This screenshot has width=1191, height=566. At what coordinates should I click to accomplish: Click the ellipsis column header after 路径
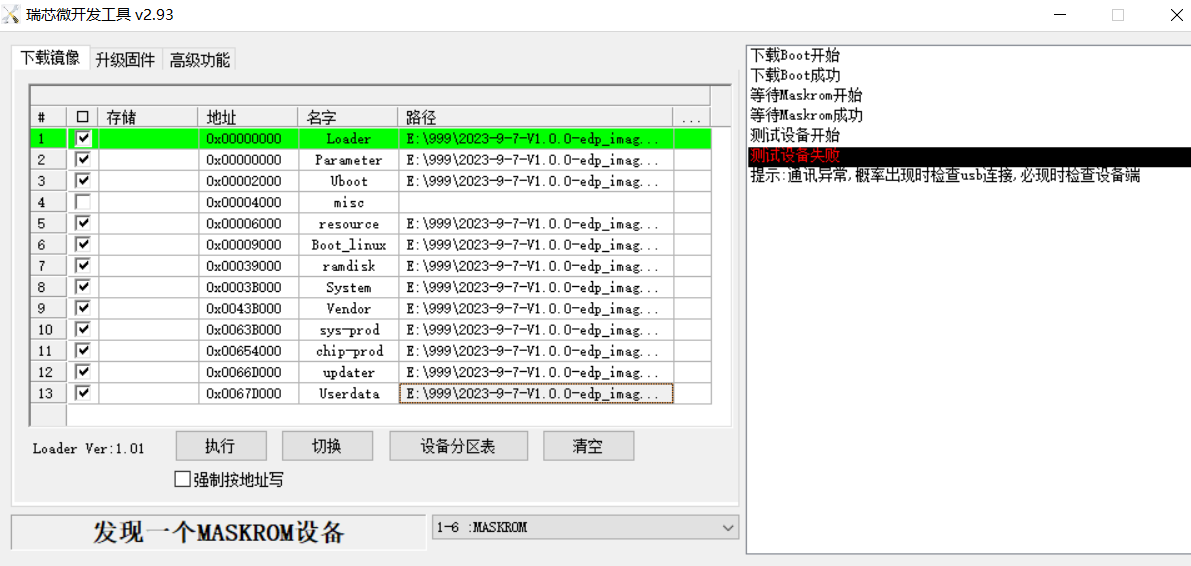coord(691,118)
